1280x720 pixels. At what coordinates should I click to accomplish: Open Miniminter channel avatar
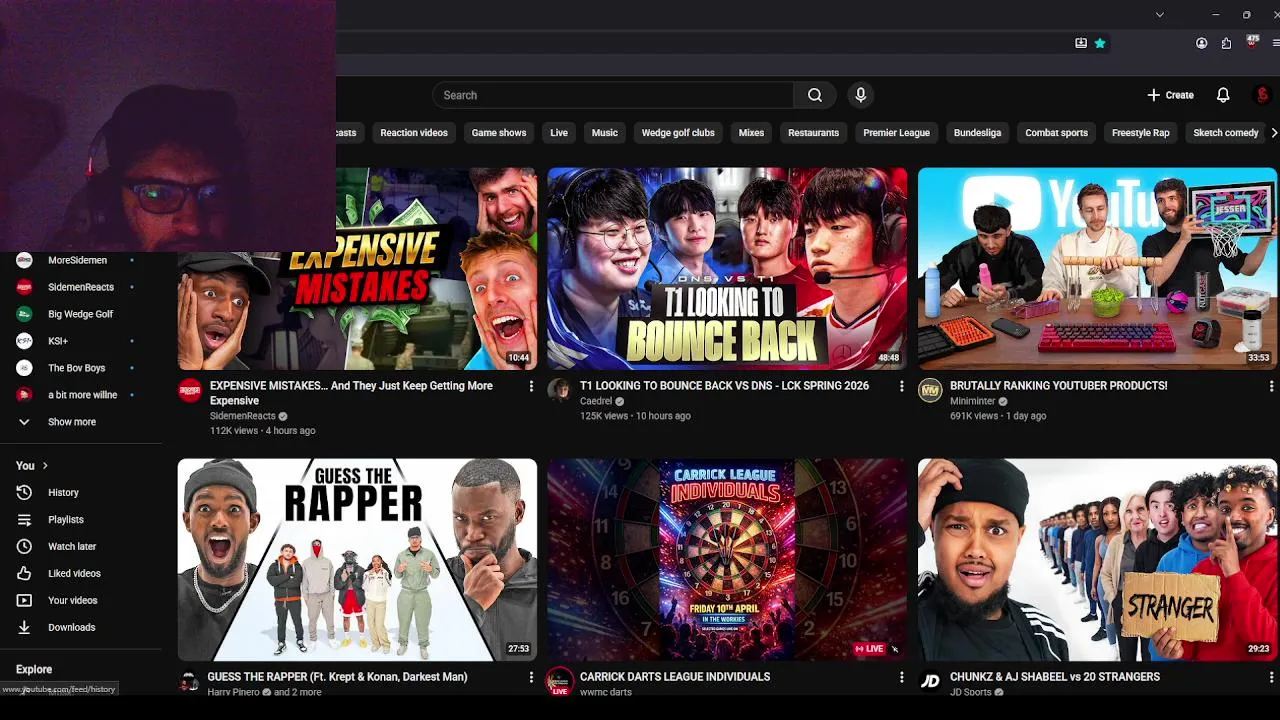930,390
